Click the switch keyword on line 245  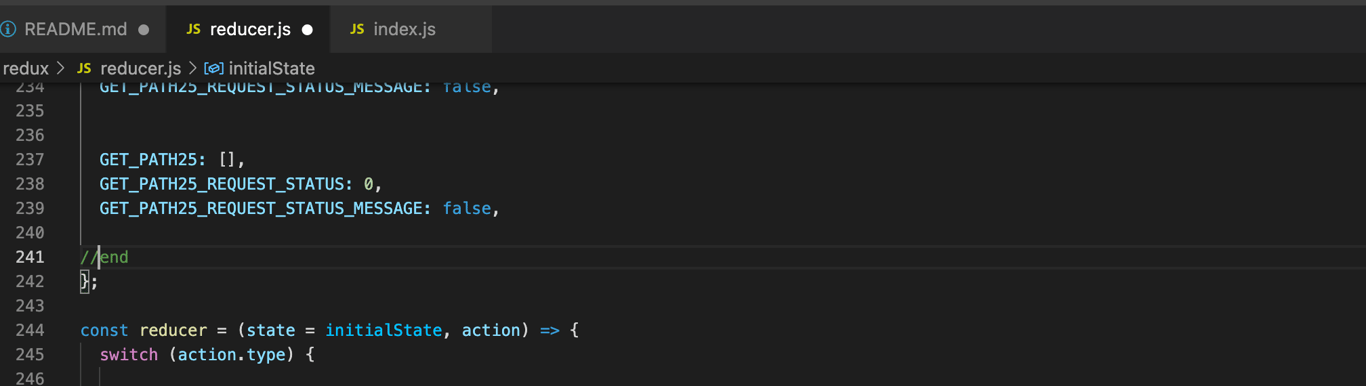pyautogui.click(x=129, y=354)
